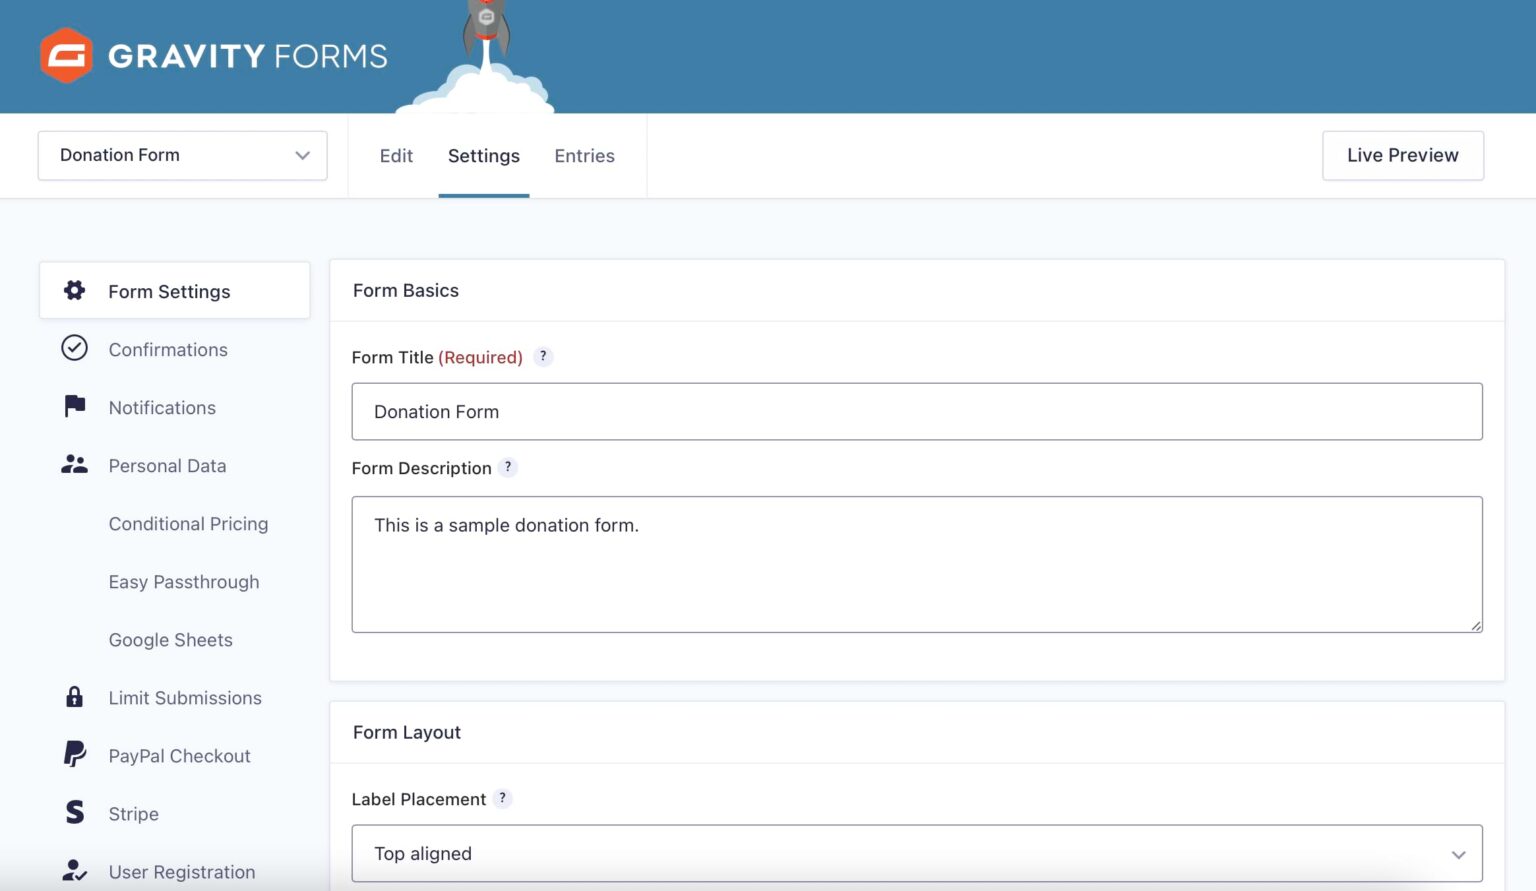1536x891 pixels.
Task: Select the Personal Data people icon
Action: pyautogui.click(x=74, y=464)
